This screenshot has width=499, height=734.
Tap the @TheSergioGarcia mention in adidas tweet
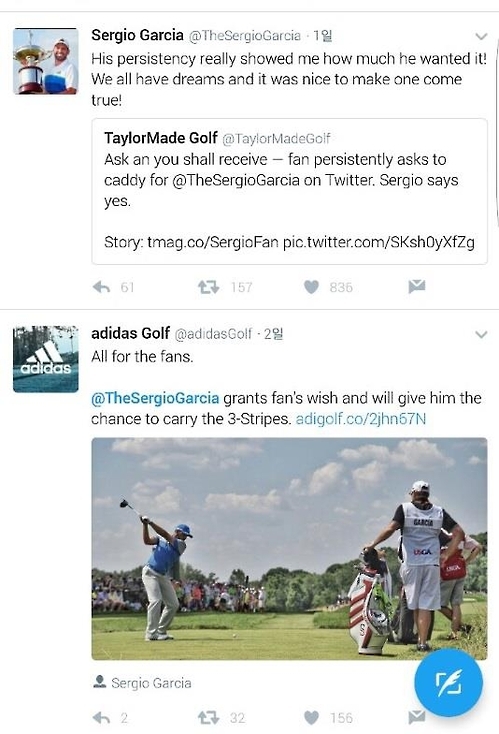155,398
